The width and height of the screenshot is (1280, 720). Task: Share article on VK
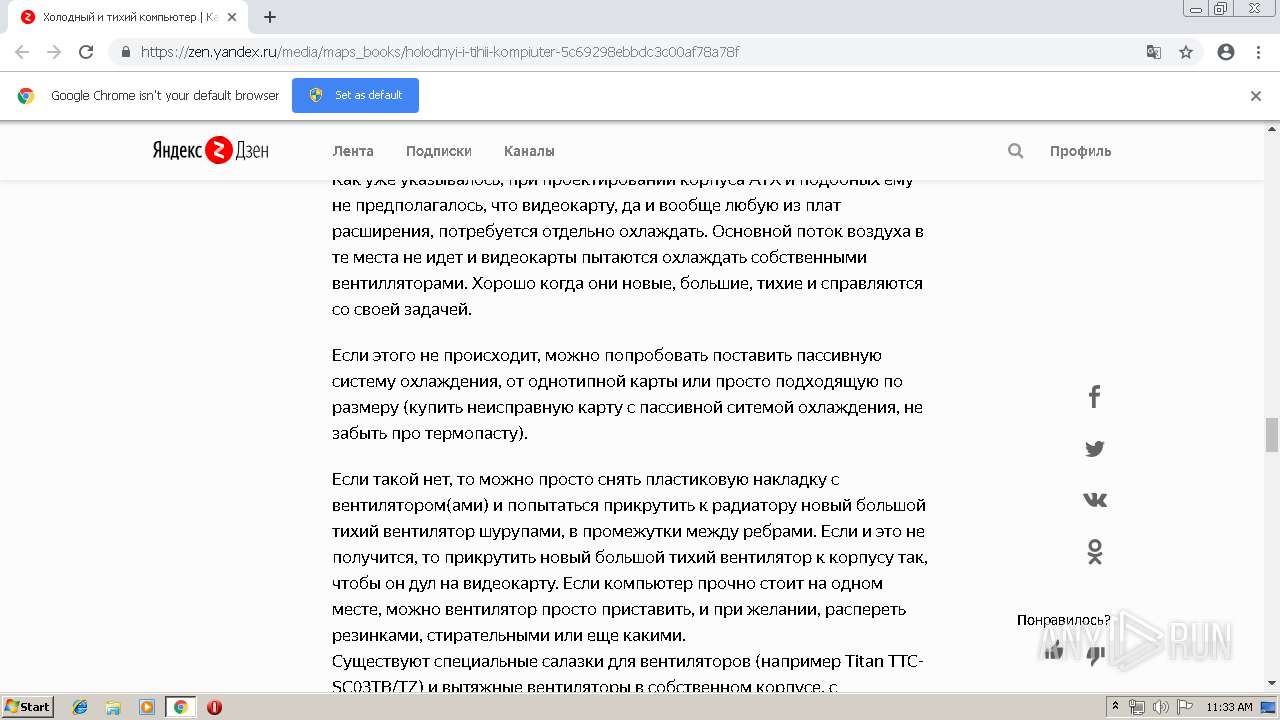[1095, 500]
